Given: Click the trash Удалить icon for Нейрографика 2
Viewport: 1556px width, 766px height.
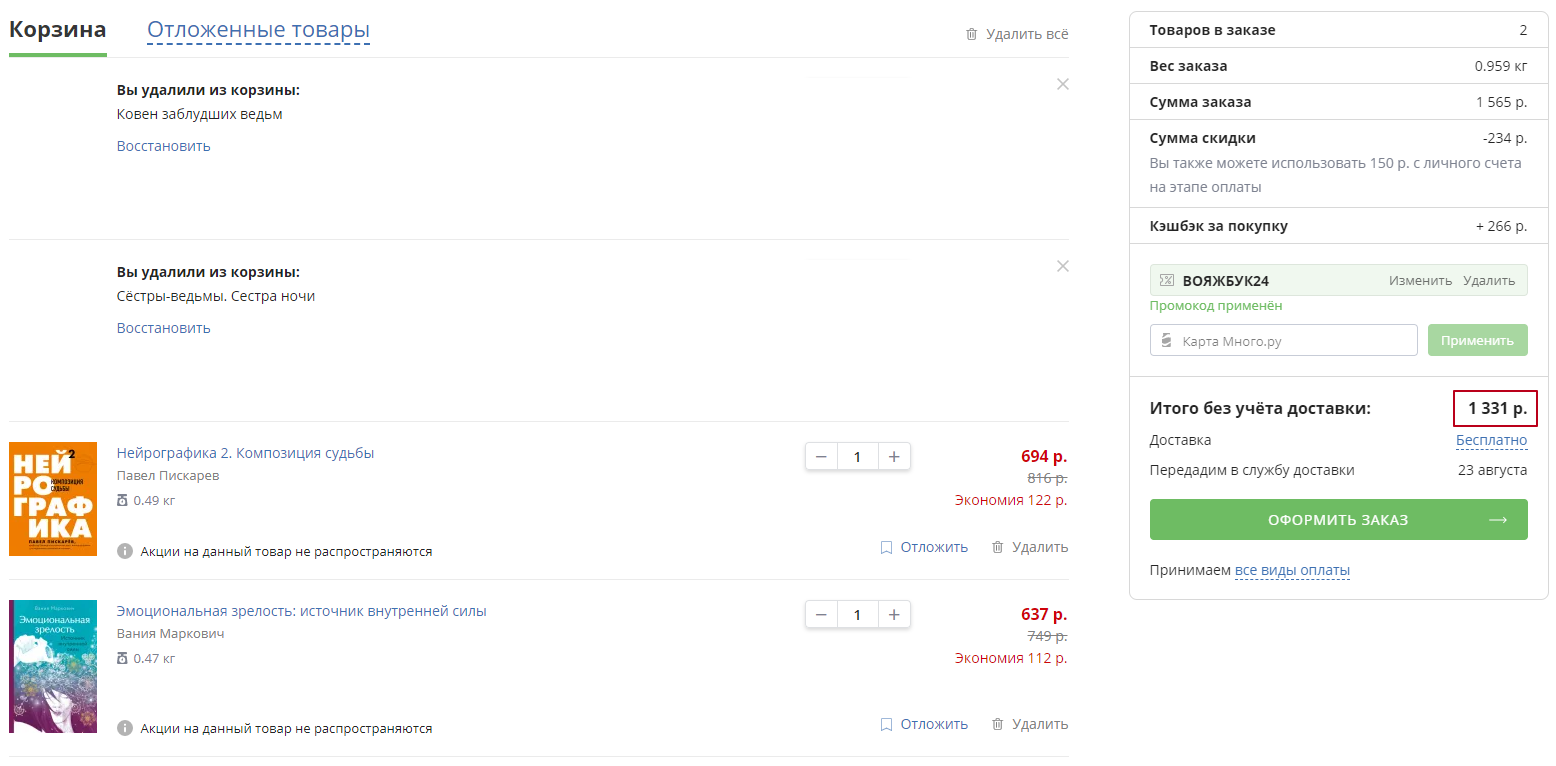Looking at the screenshot, I should click(x=997, y=547).
